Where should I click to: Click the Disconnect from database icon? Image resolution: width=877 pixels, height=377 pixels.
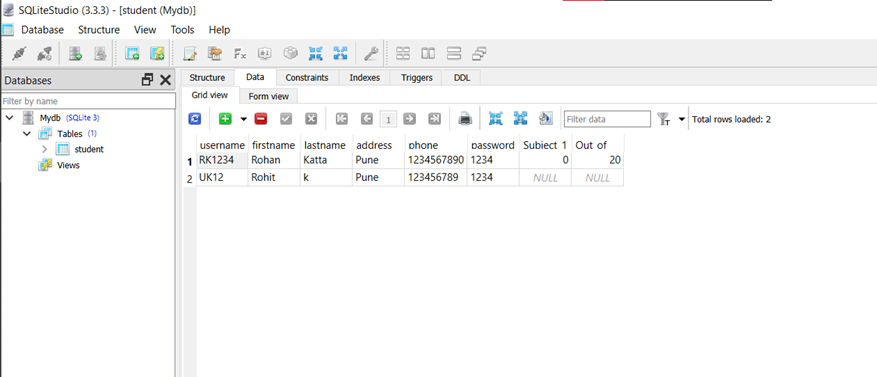[44, 54]
